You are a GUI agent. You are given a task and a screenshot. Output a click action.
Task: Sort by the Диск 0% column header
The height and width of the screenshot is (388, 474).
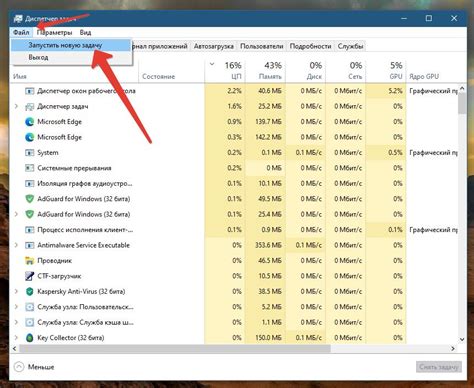pyautogui.click(x=305, y=70)
